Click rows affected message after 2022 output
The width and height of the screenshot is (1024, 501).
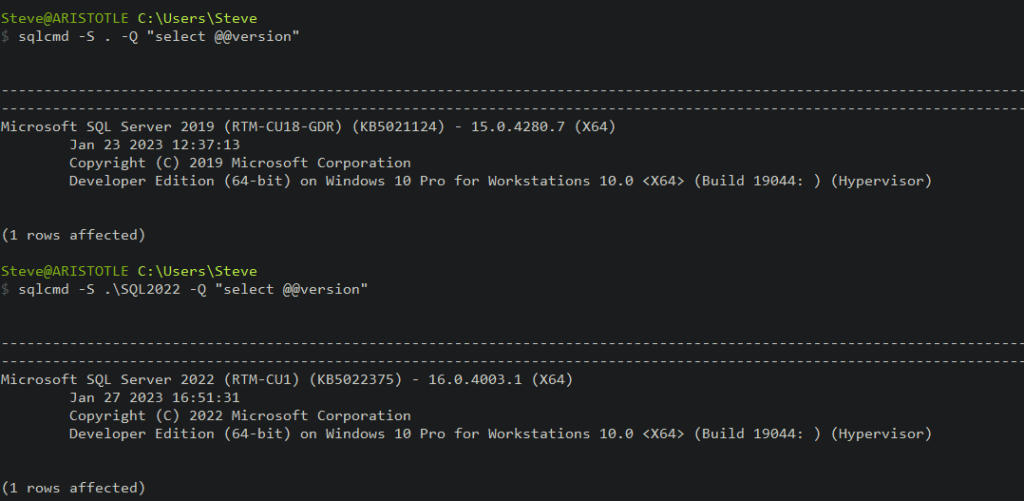(x=73, y=488)
